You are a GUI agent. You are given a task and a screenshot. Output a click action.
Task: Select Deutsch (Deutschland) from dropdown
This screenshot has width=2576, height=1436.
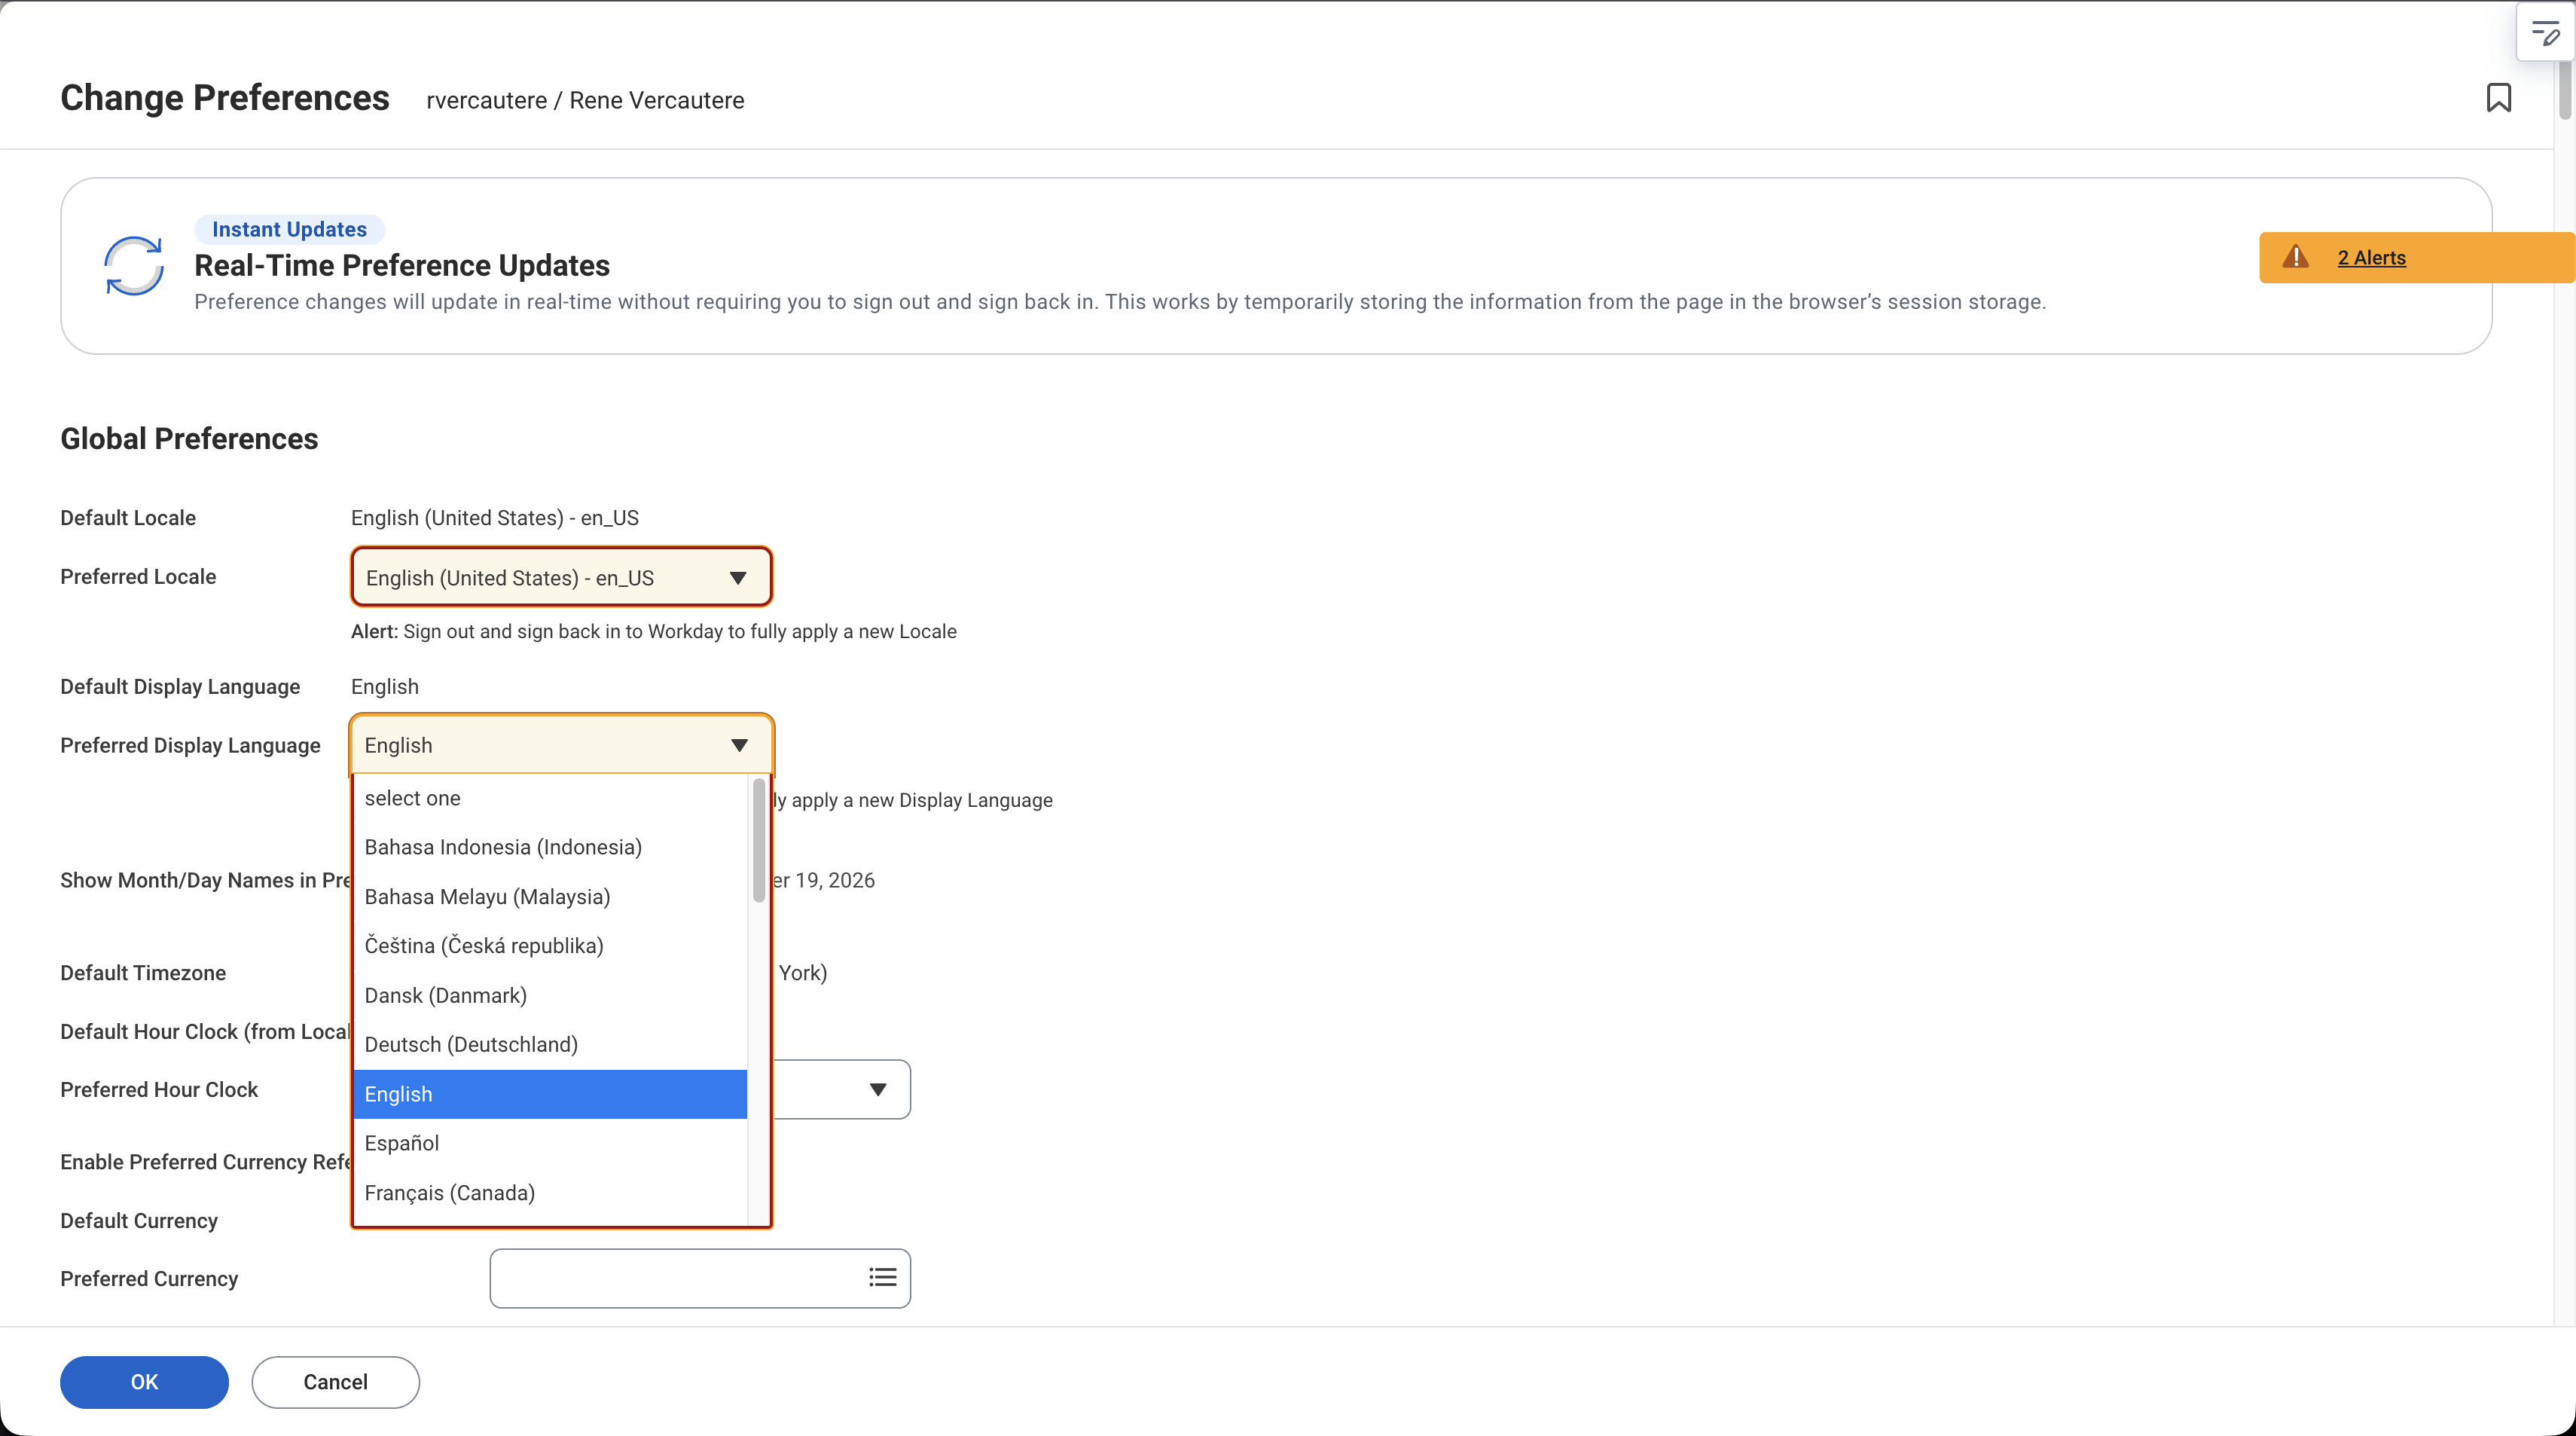click(x=549, y=1044)
